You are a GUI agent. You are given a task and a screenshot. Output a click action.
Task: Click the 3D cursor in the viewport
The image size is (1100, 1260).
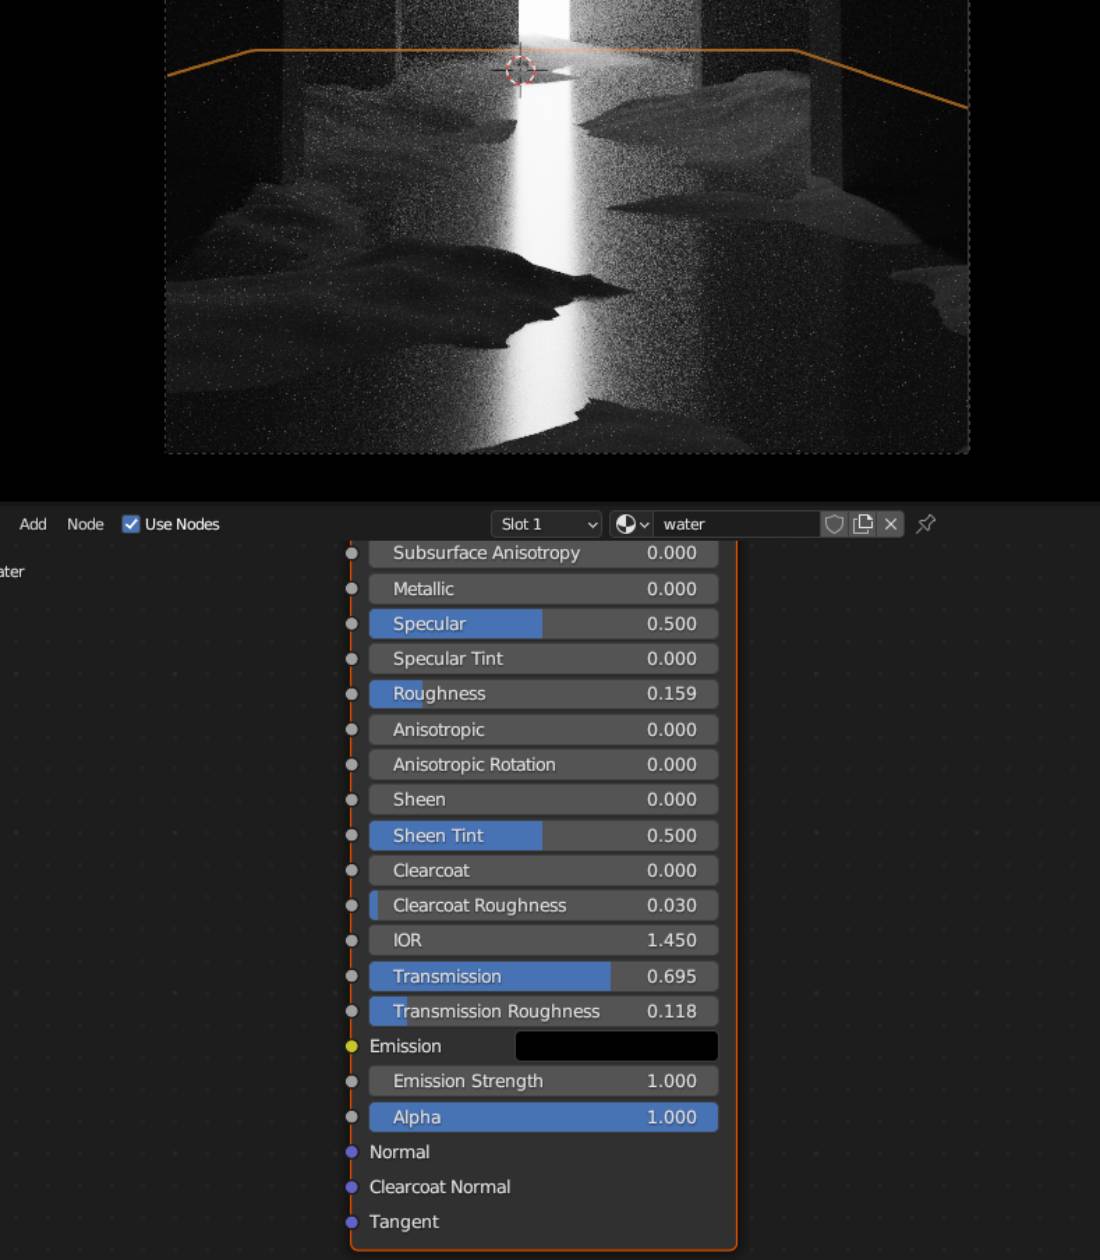click(x=520, y=70)
